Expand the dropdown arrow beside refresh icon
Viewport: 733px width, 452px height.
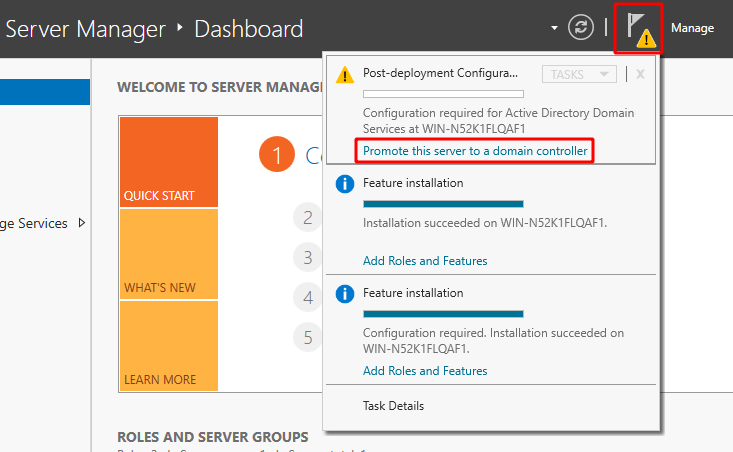554,28
